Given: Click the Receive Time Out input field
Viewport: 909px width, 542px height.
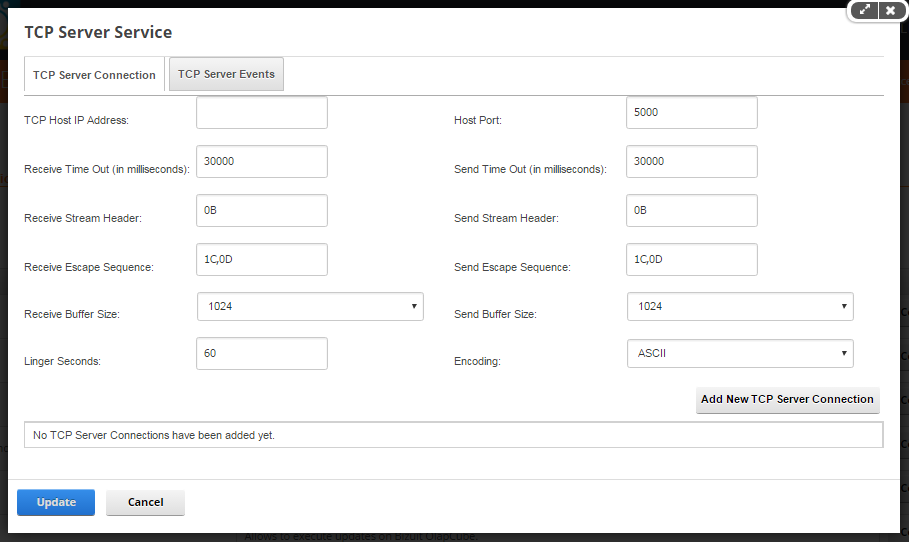Looking at the screenshot, I should tap(262, 162).
